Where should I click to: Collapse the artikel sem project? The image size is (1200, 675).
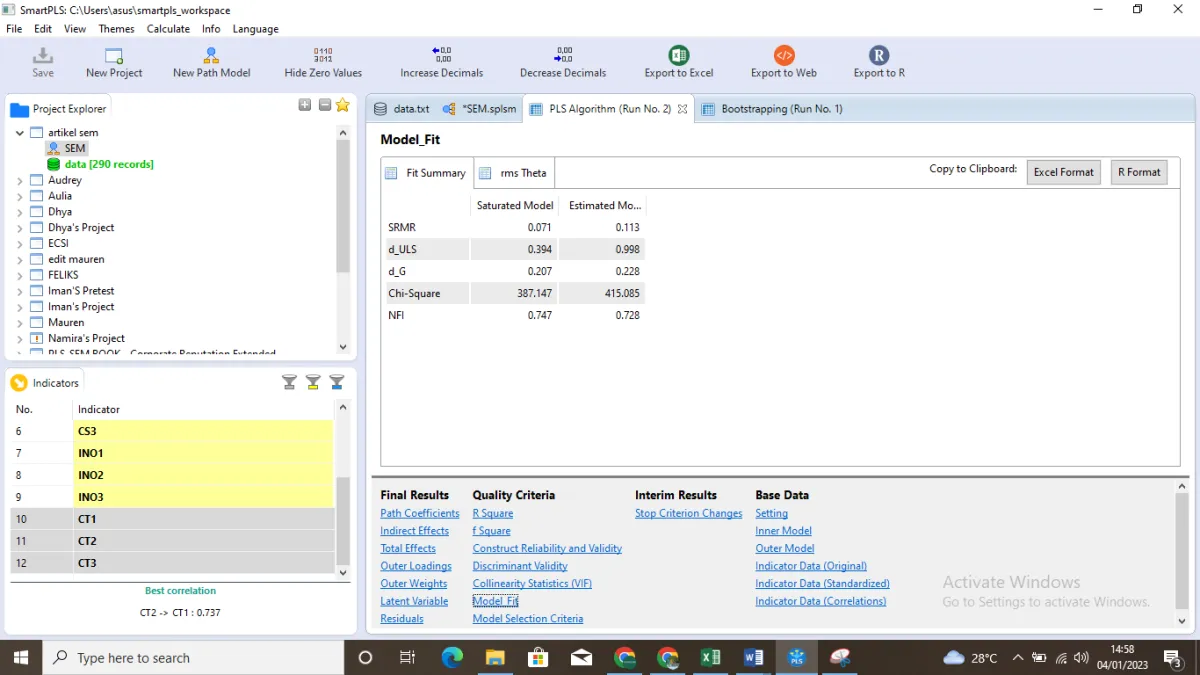coord(19,132)
